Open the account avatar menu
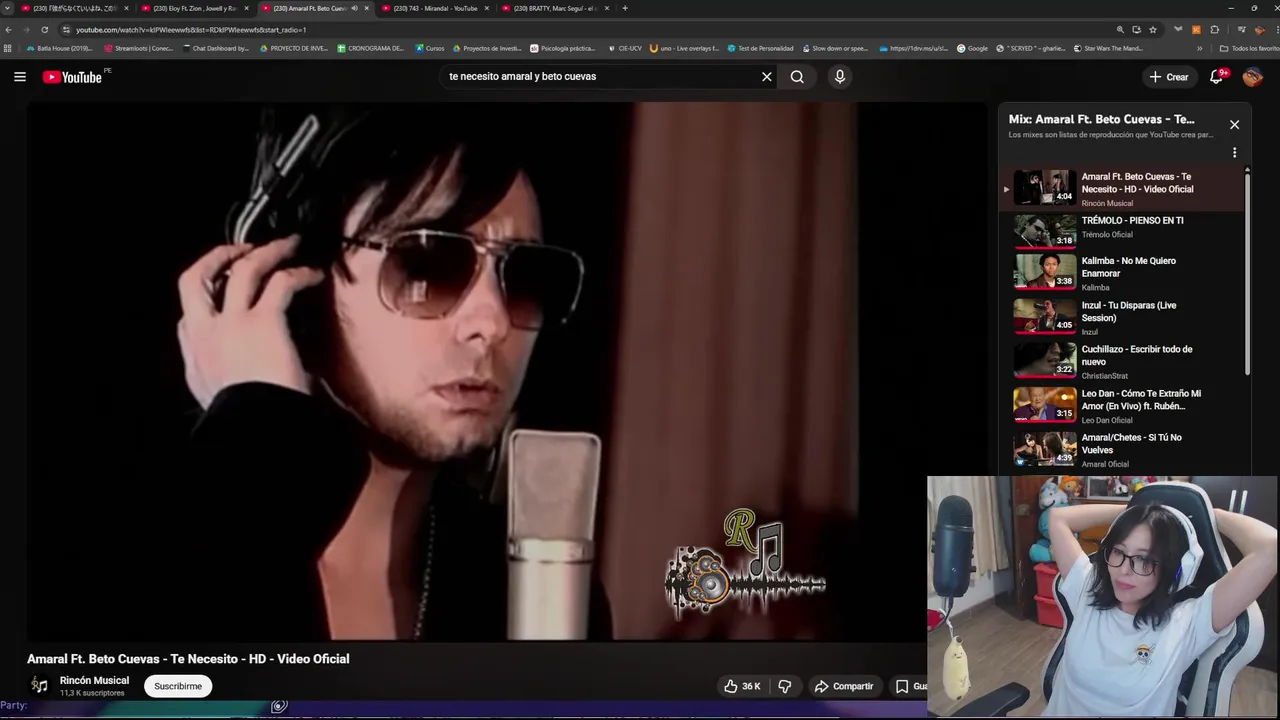 click(x=1252, y=77)
